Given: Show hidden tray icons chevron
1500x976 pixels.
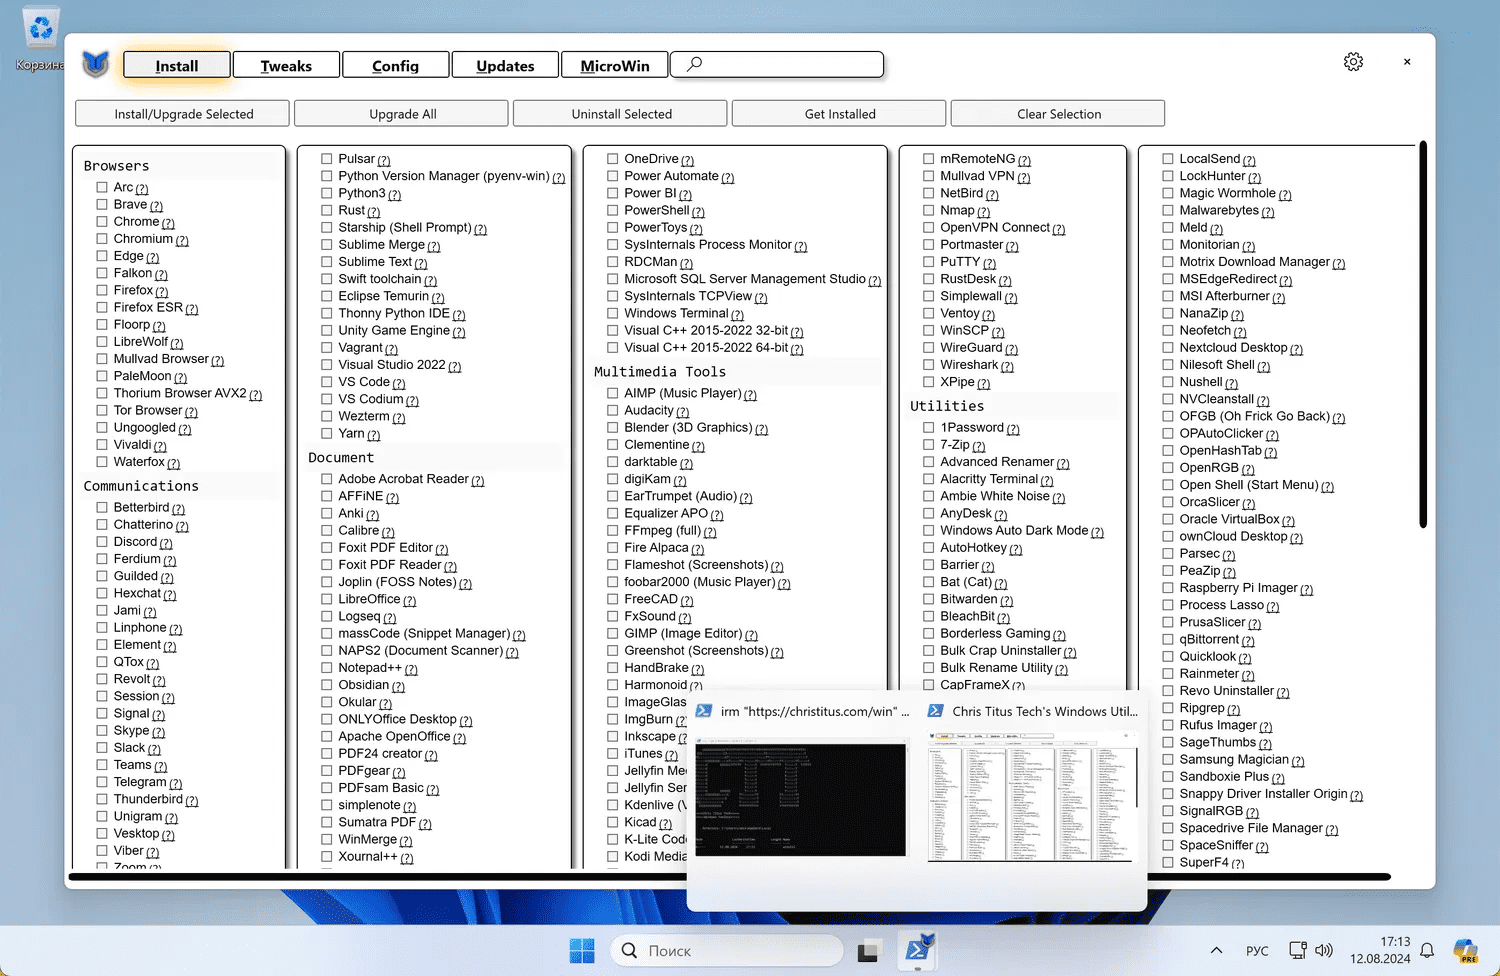Looking at the screenshot, I should [1216, 951].
